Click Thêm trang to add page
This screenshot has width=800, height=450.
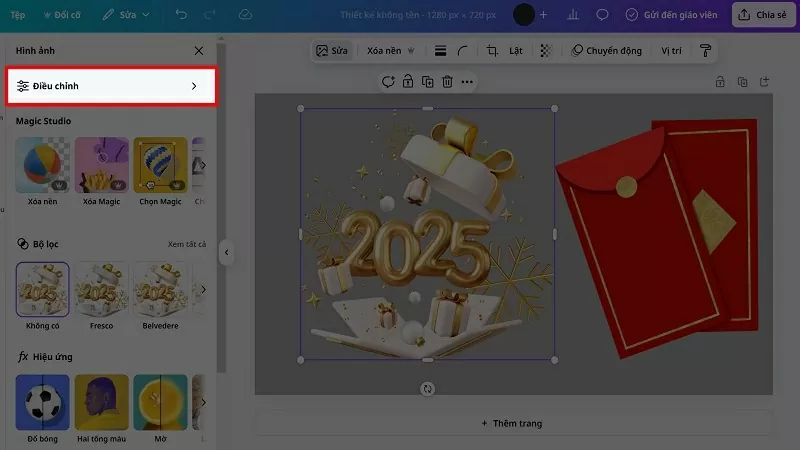[x=511, y=423]
